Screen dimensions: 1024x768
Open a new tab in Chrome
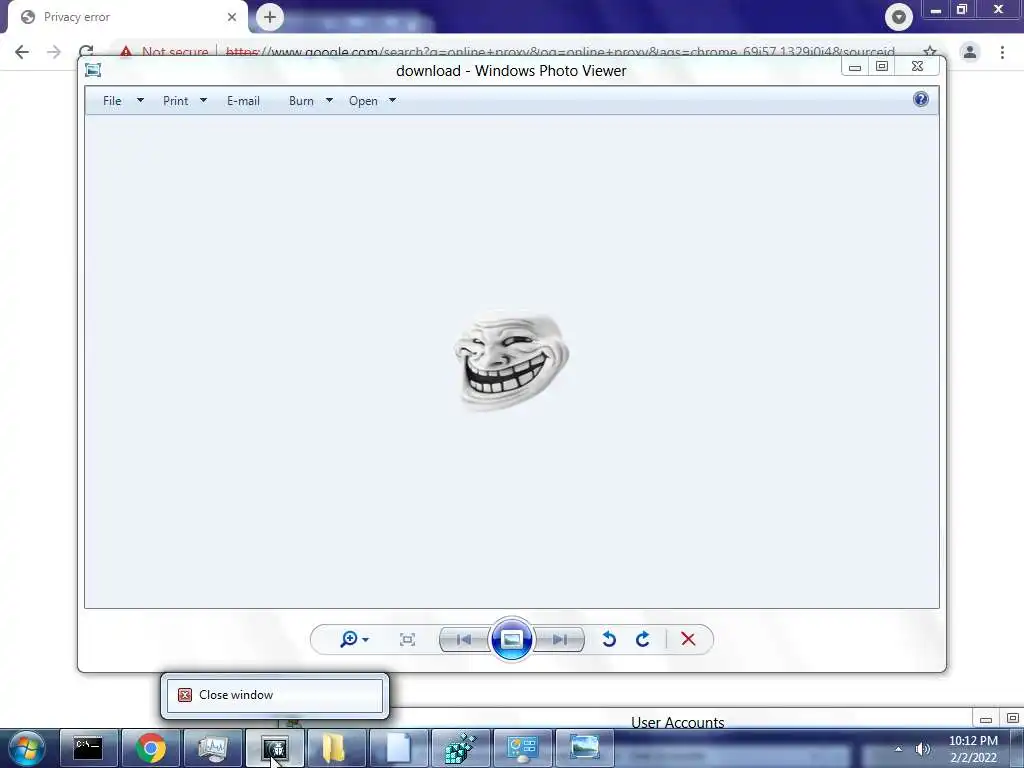pyautogui.click(x=270, y=17)
